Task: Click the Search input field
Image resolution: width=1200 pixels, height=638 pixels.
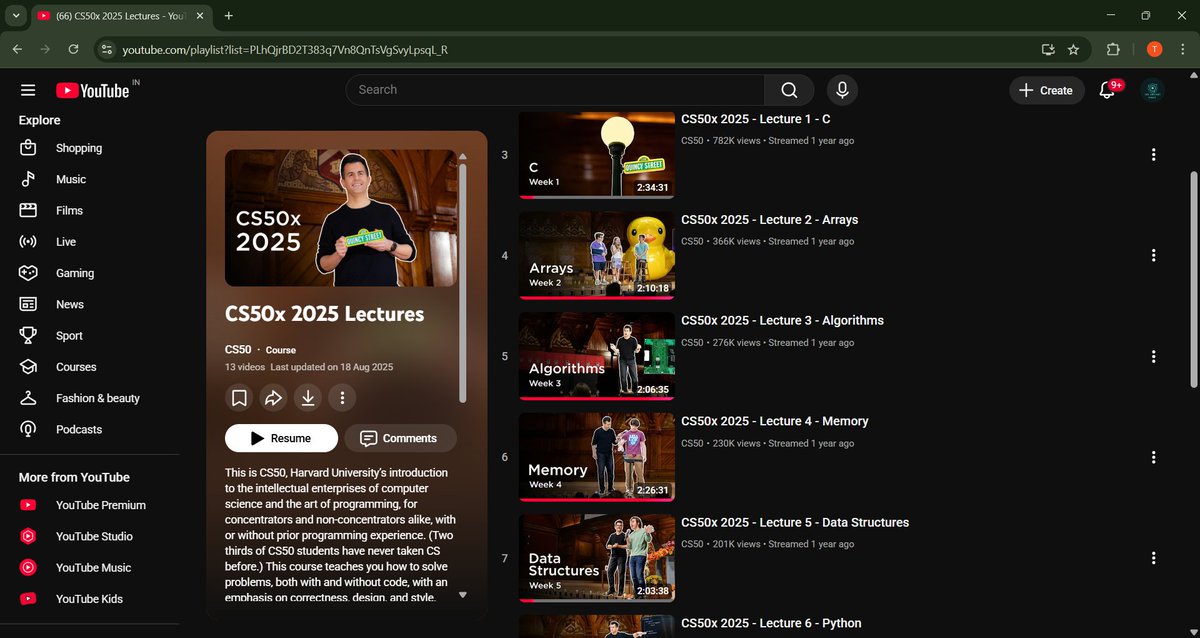Action: tap(555, 90)
